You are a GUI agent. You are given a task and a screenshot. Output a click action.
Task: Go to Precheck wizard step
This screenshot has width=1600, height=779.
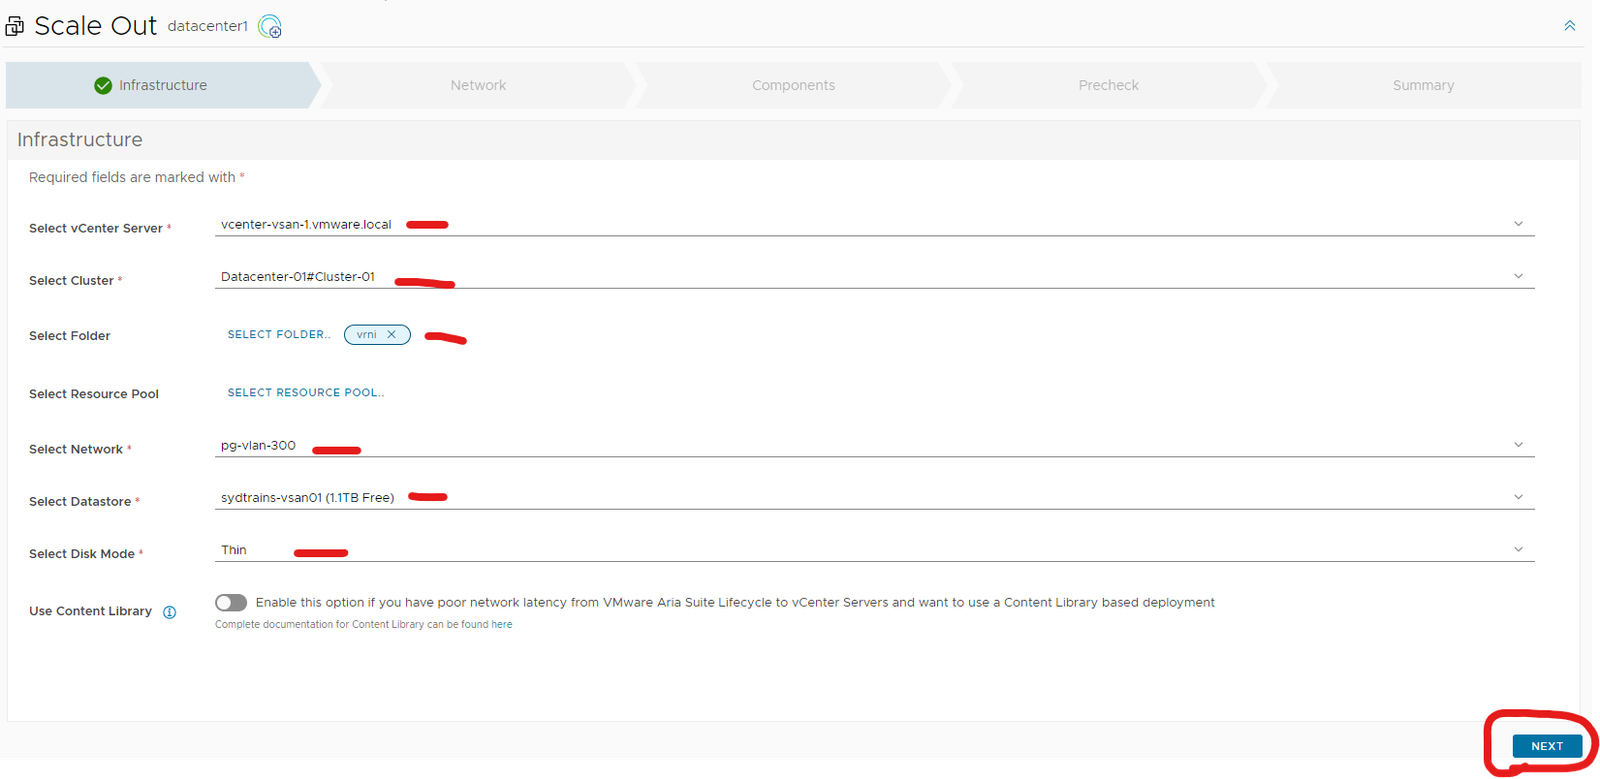[x=1108, y=85]
